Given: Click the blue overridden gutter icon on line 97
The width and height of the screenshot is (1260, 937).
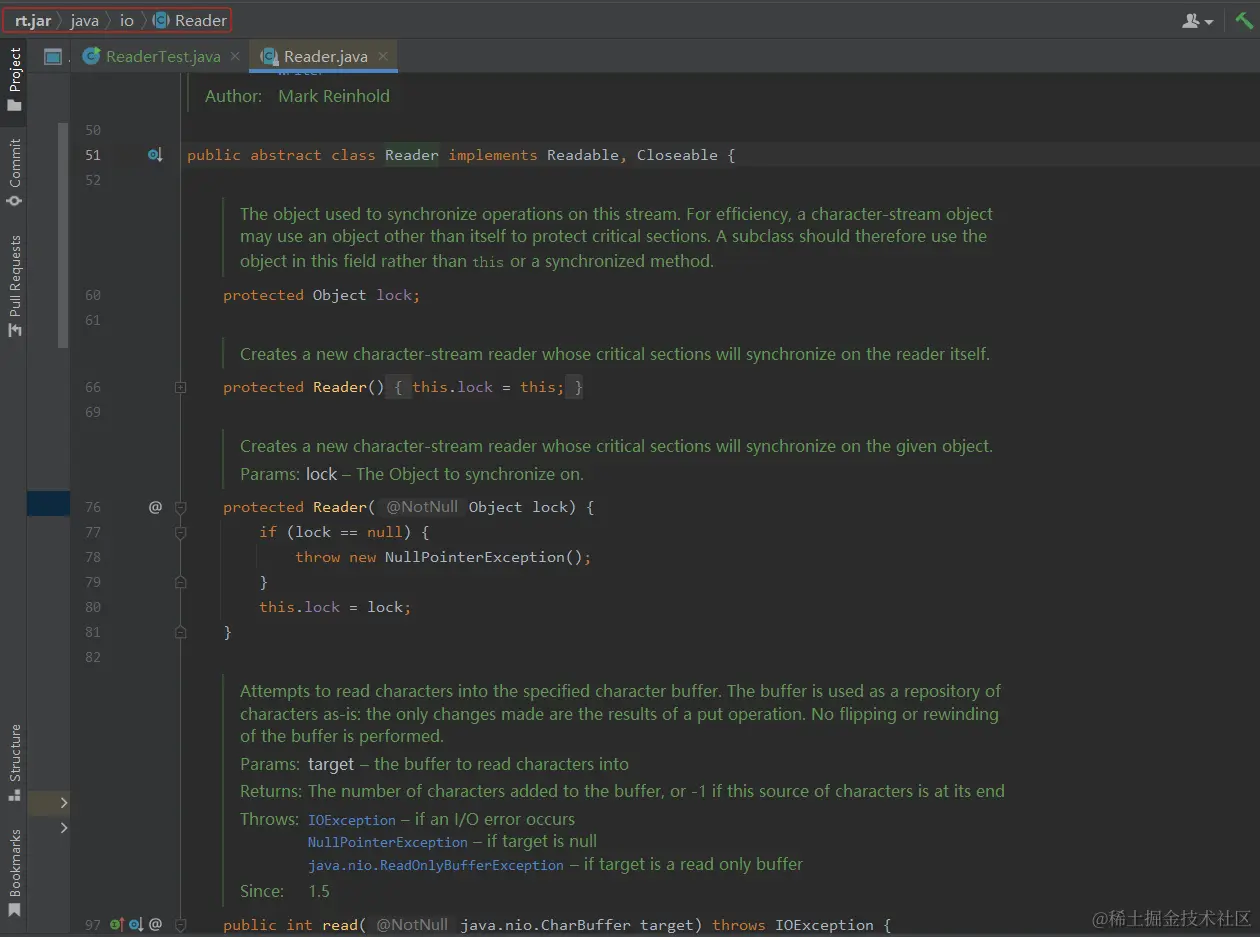Looking at the screenshot, I should tap(135, 925).
